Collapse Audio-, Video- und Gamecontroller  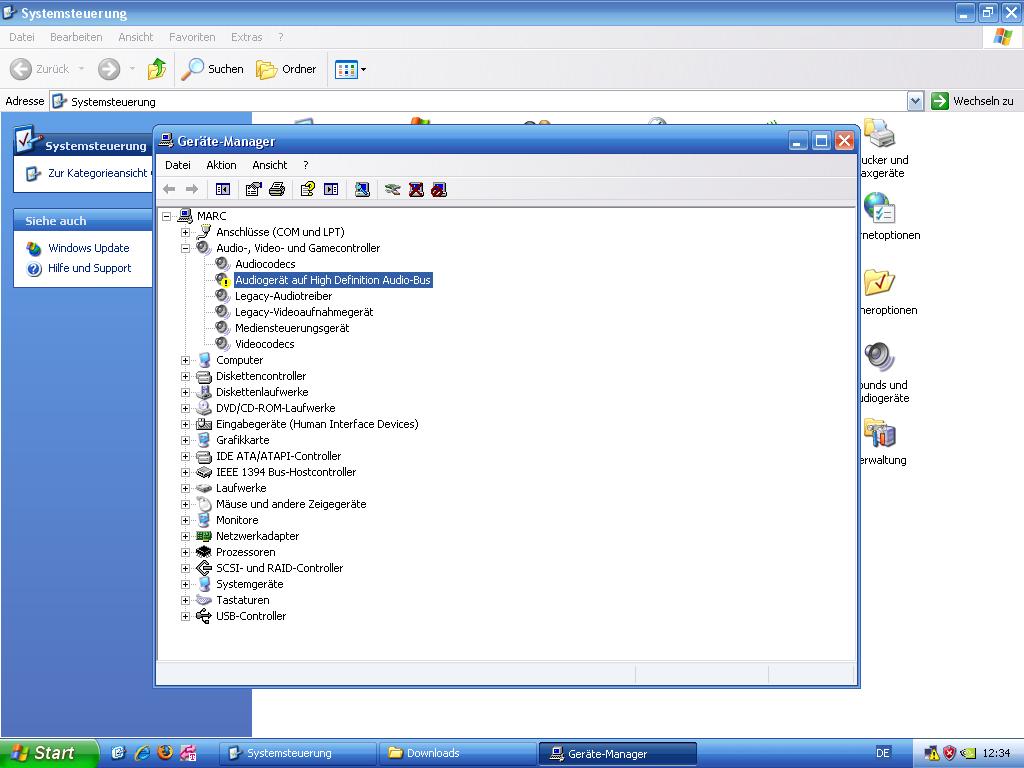pos(185,248)
